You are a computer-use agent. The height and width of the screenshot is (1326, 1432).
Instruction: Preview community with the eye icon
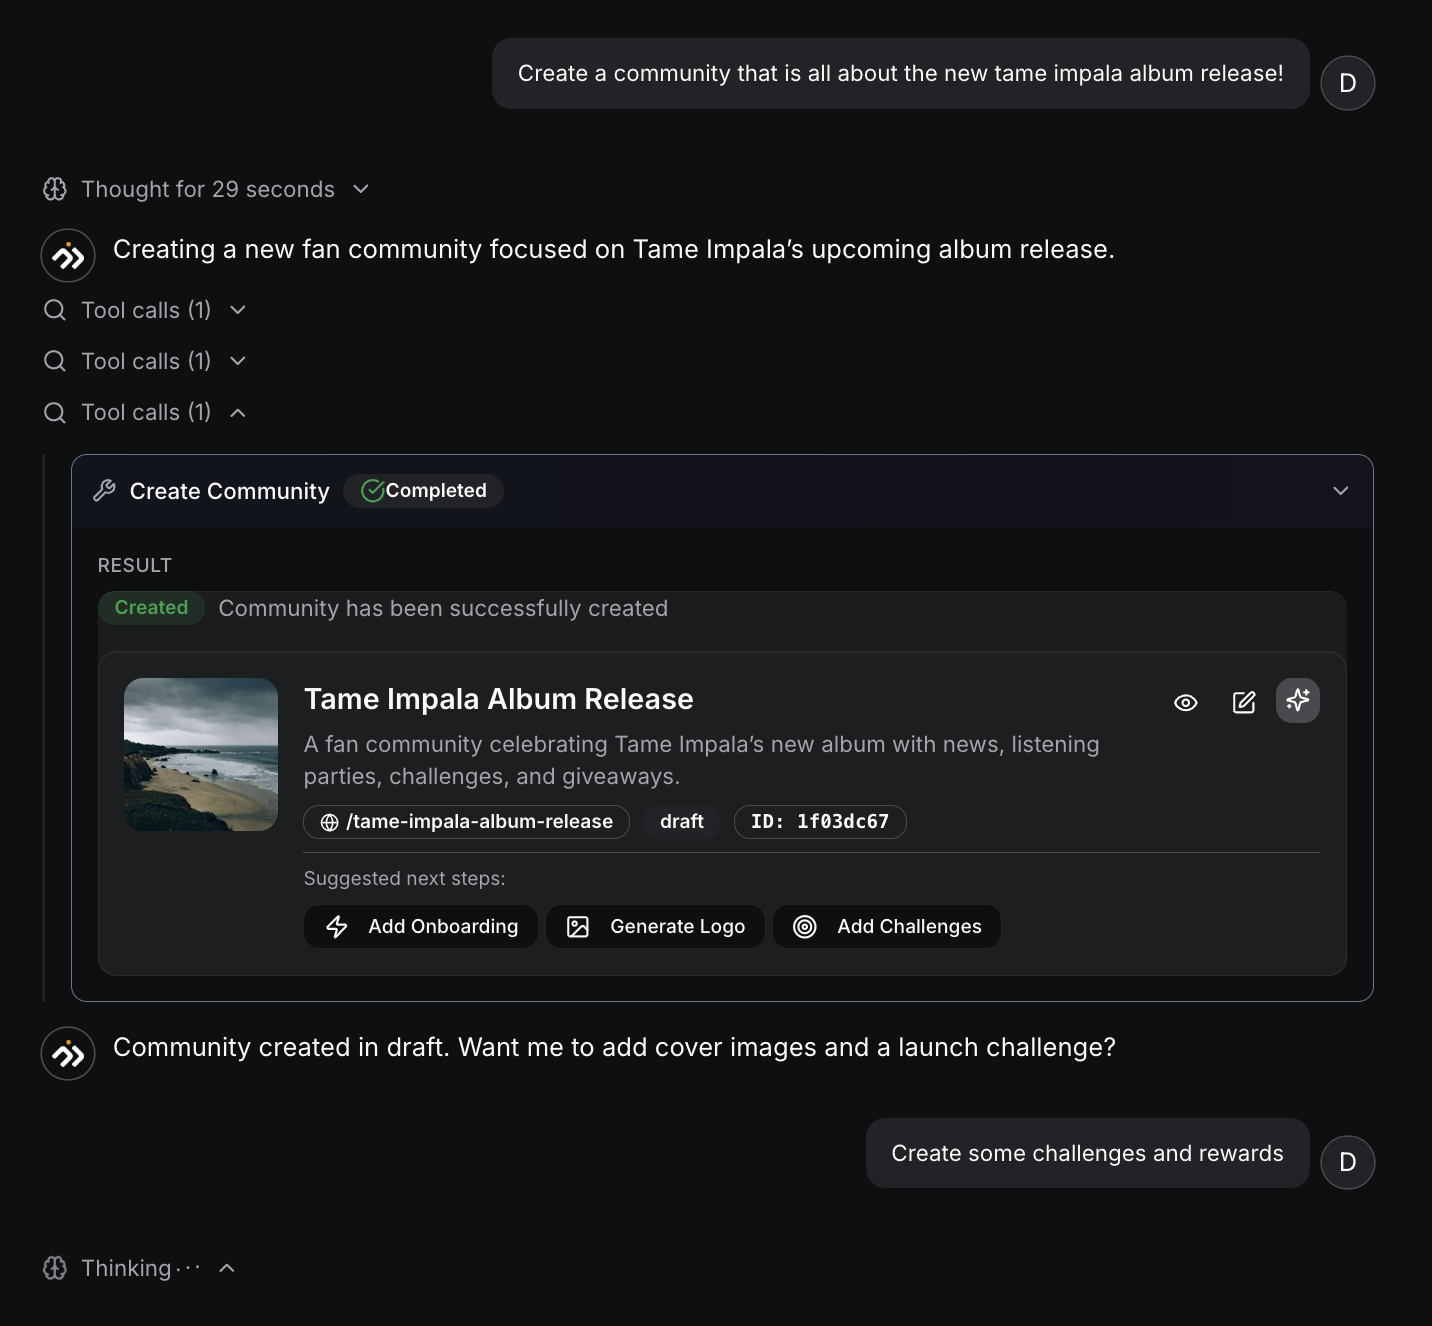click(1186, 702)
